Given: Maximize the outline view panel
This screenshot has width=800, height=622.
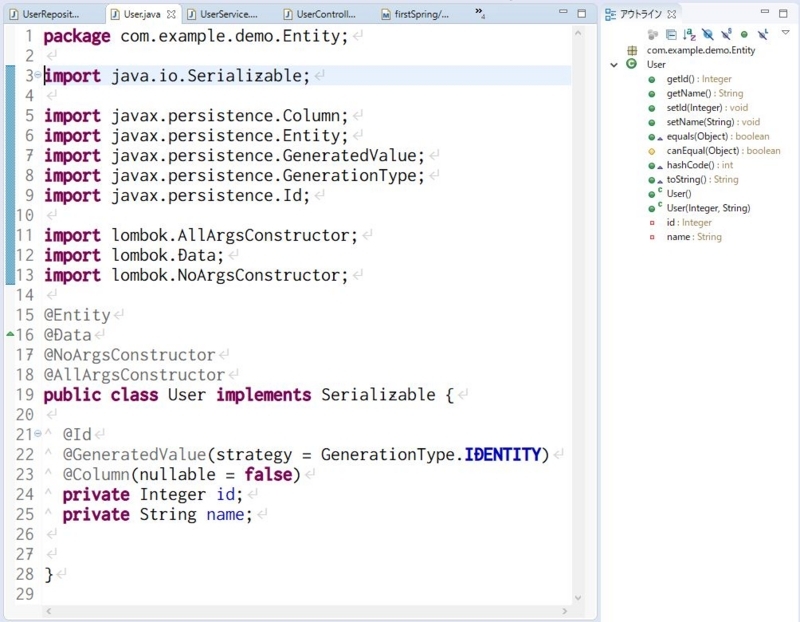Looking at the screenshot, I should (783, 13).
